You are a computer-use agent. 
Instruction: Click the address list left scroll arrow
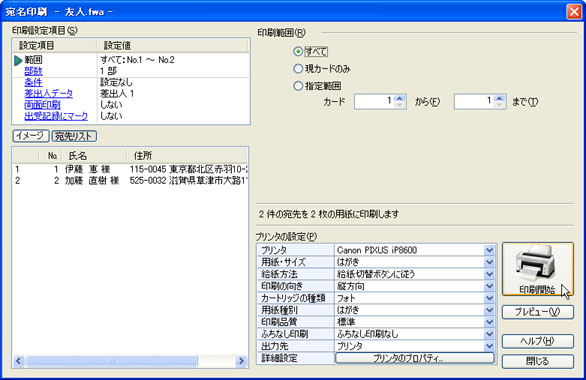point(18,361)
